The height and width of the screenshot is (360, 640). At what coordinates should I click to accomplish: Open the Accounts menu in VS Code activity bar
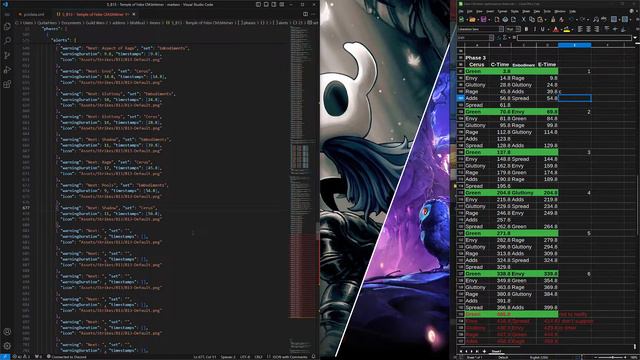point(7,332)
